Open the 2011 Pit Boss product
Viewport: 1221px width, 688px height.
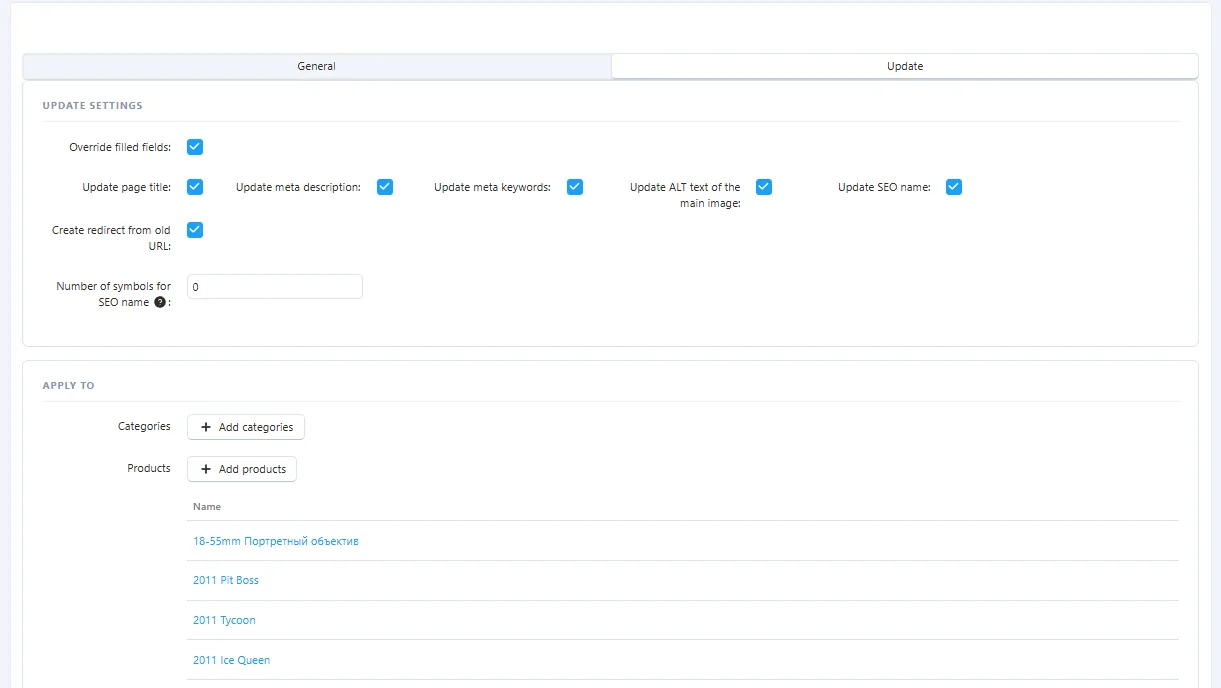click(x=226, y=580)
